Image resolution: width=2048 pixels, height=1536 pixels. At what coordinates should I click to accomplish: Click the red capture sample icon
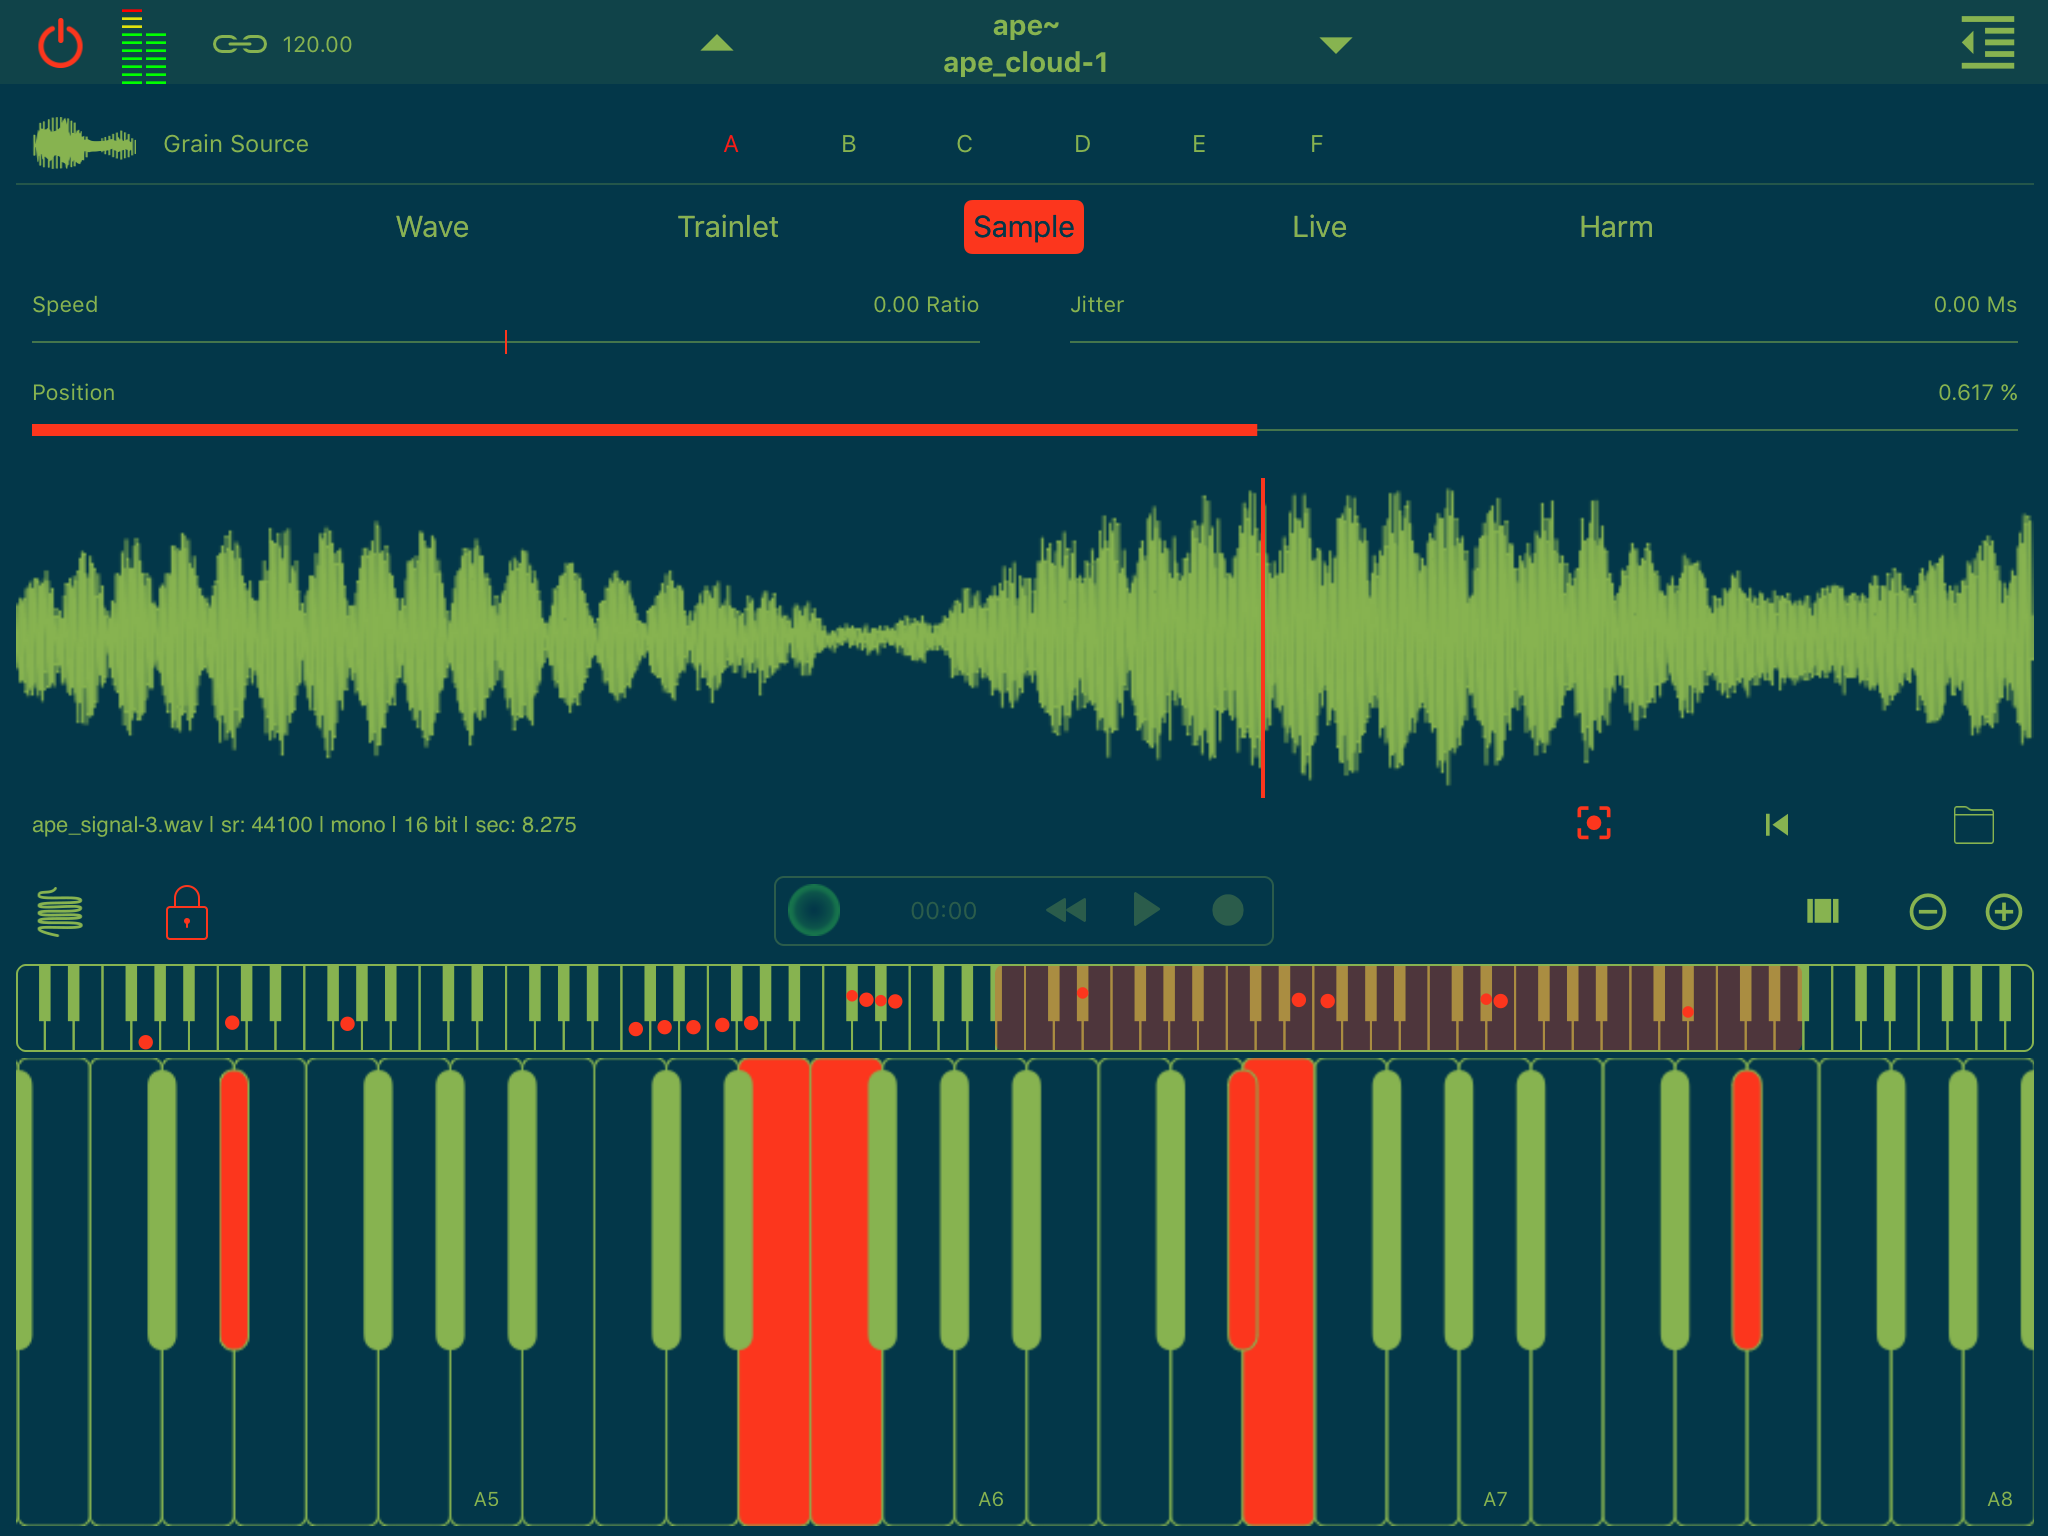[1593, 824]
